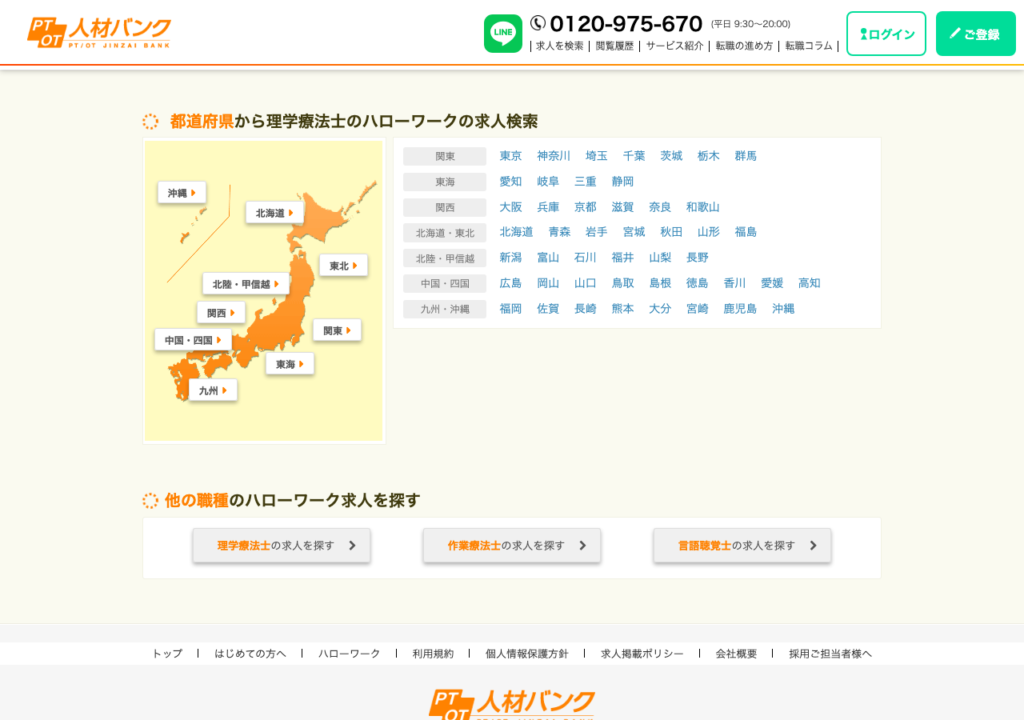
Task: Click the 高知 prefecture link
Action: (808, 283)
